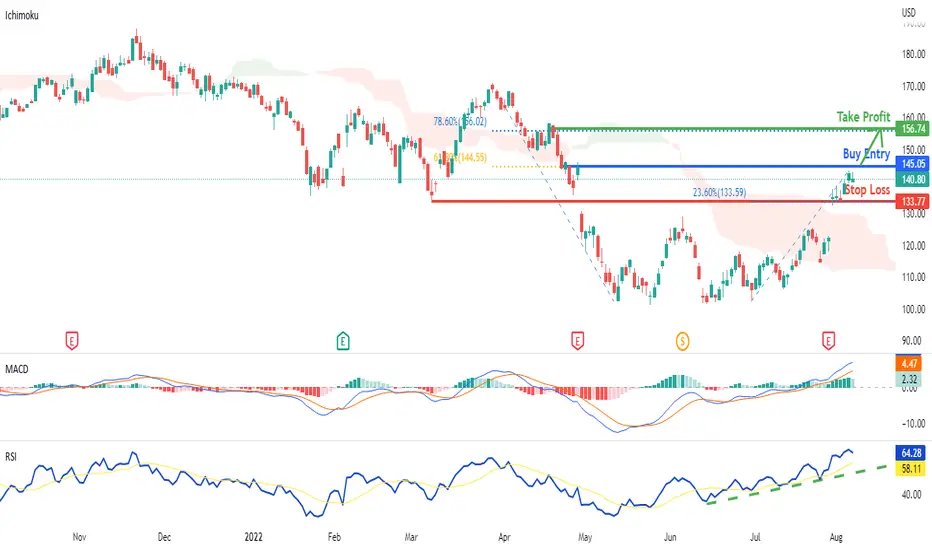Select the MACD indicator label

pyautogui.click(x=17, y=369)
